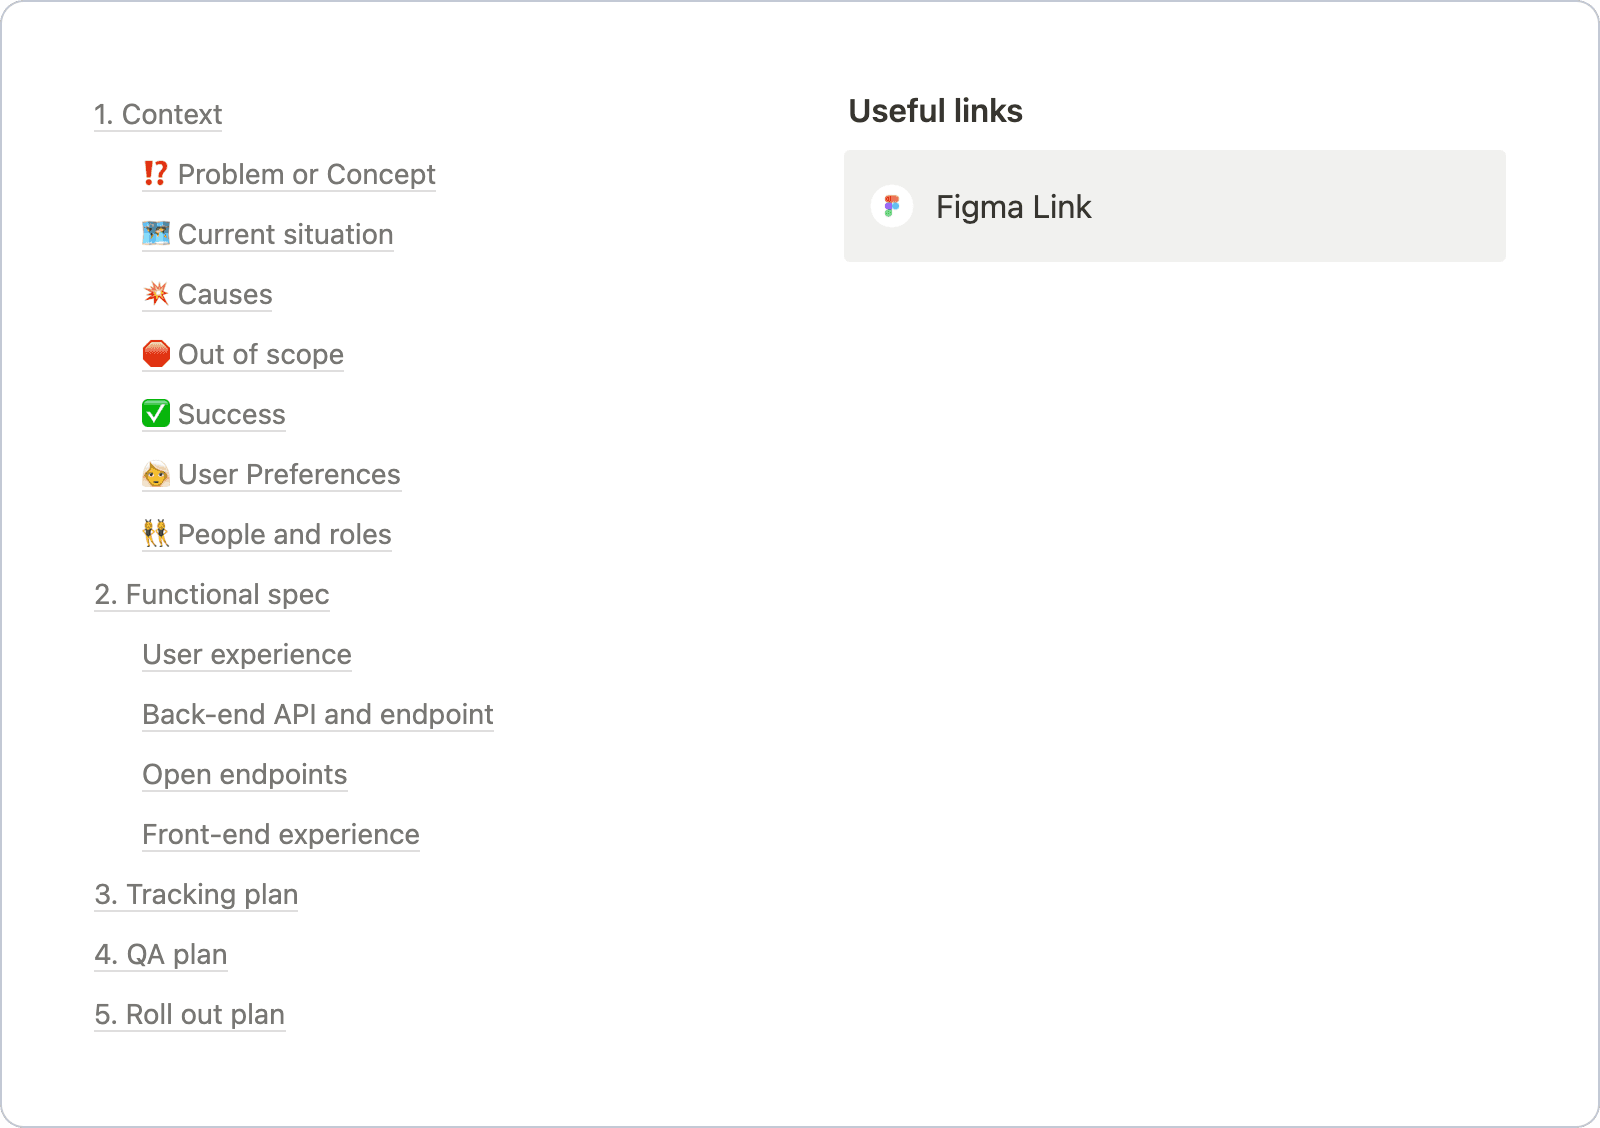Open the User experience subsection link
Image resolution: width=1600 pixels, height=1128 pixels.
[247, 655]
